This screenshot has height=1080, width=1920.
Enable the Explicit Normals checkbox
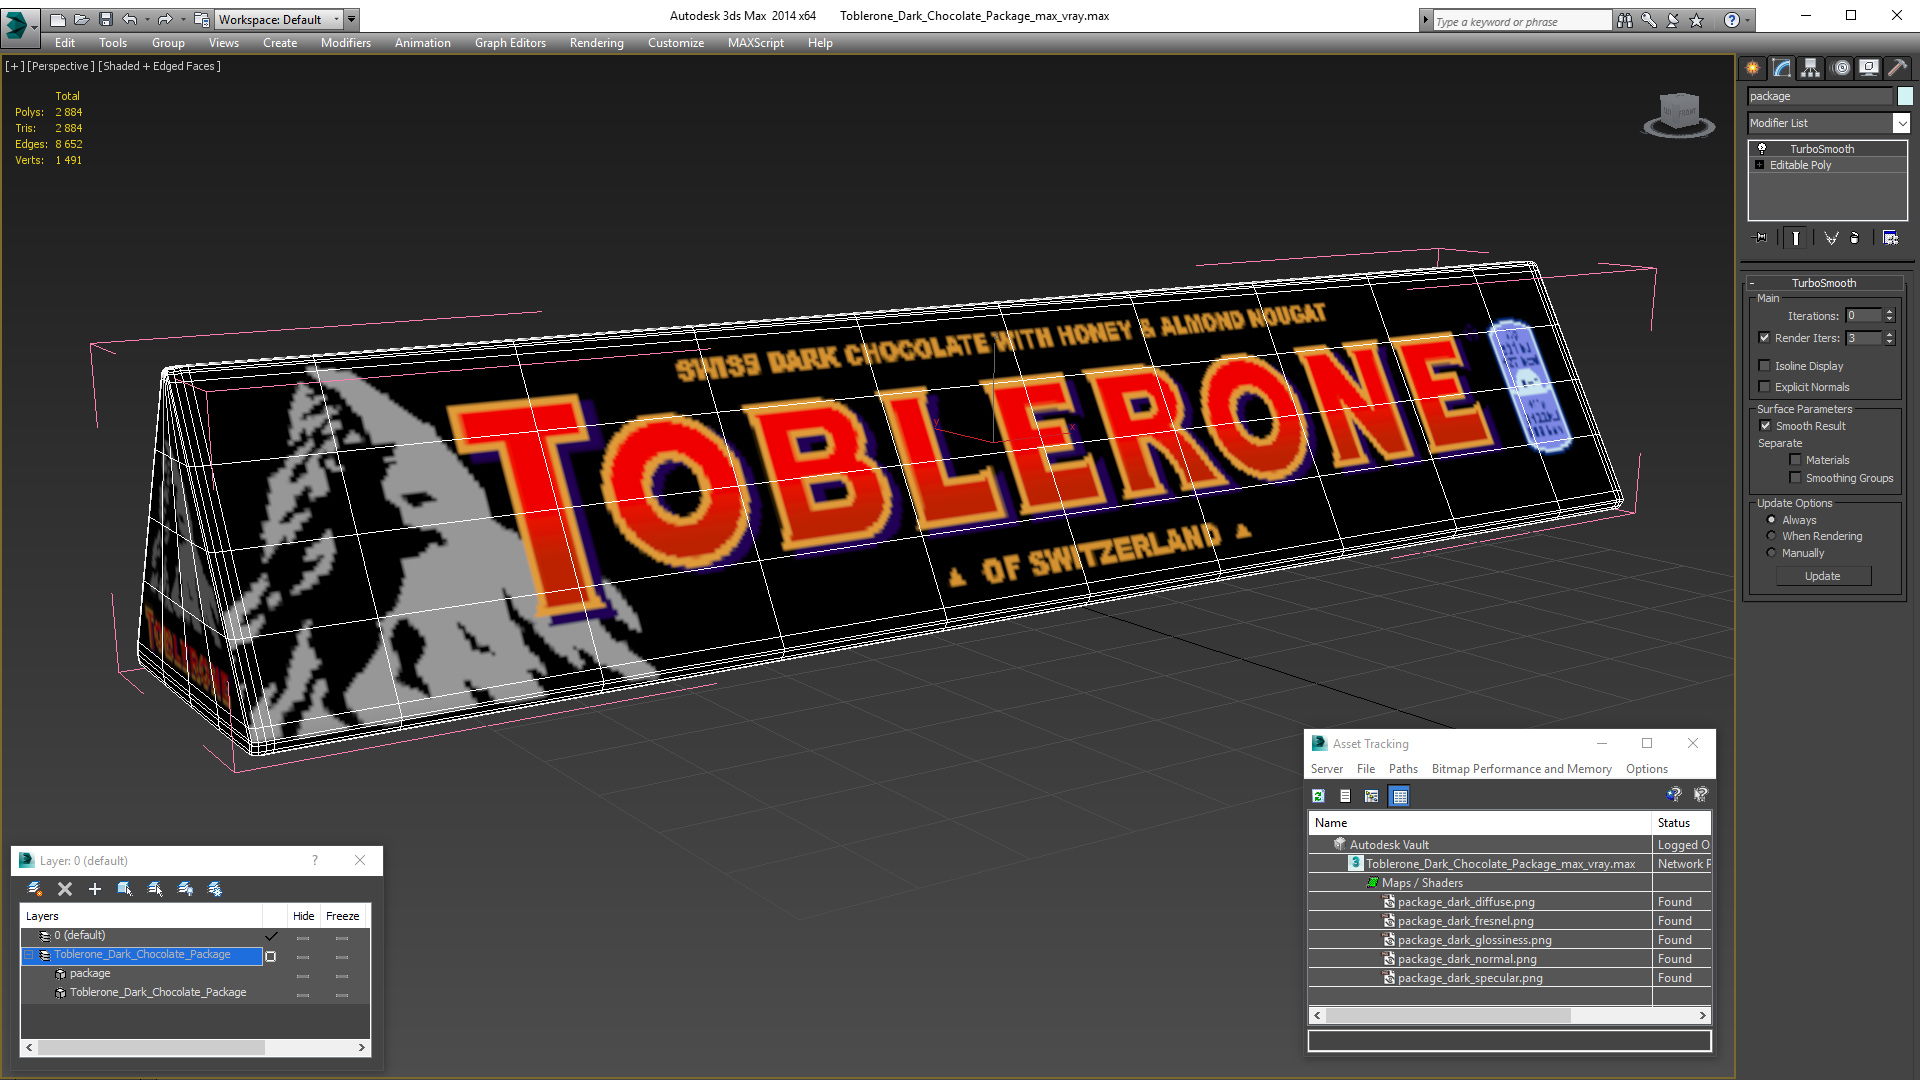[x=1765, y=387]
